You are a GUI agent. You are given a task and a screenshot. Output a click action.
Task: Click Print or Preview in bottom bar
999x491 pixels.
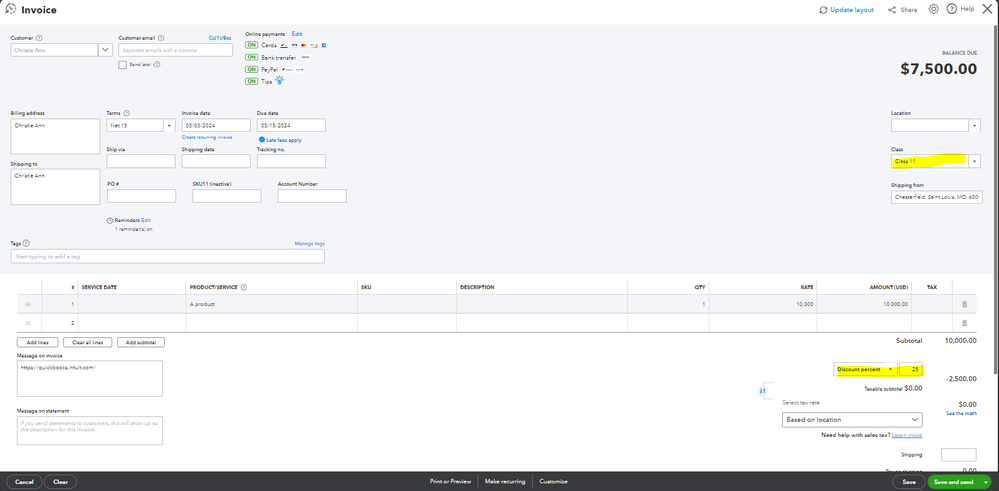[x=450, y=482]
